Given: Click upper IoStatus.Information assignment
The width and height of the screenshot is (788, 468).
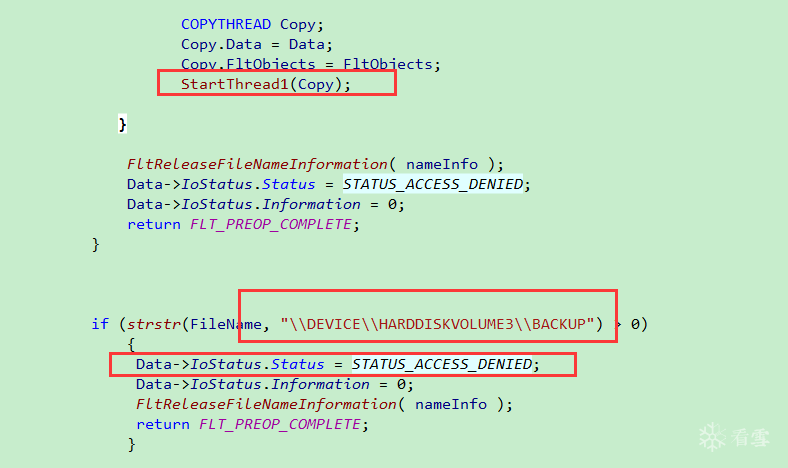Looking at the screenshot, I should (x=265, y=205).
